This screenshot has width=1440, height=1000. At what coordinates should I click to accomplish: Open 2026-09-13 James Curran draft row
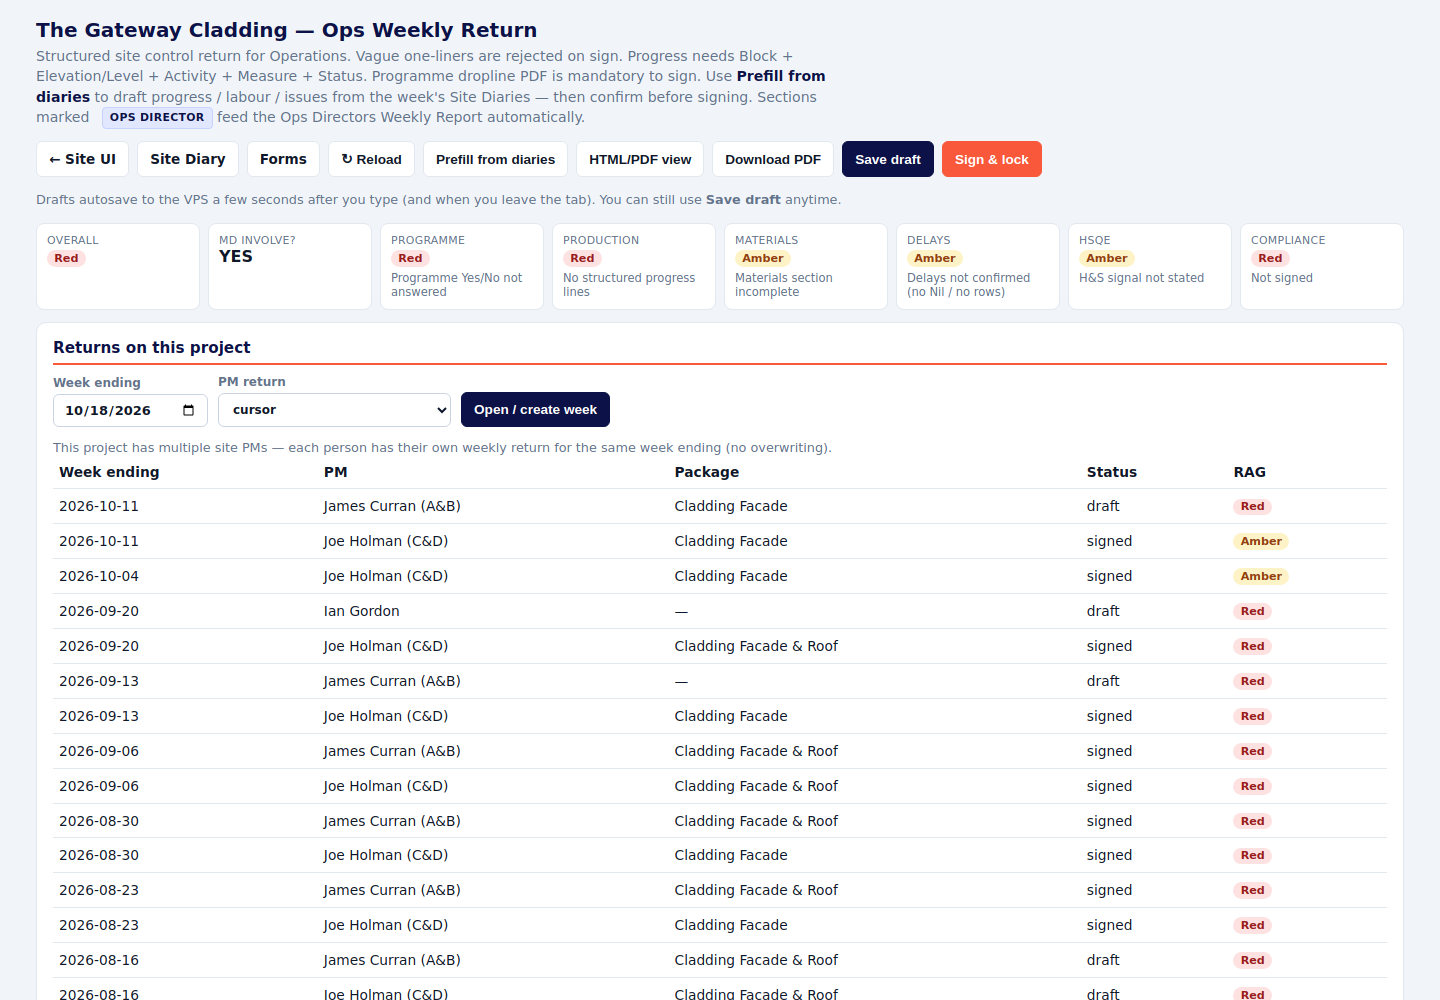(720, 681)
